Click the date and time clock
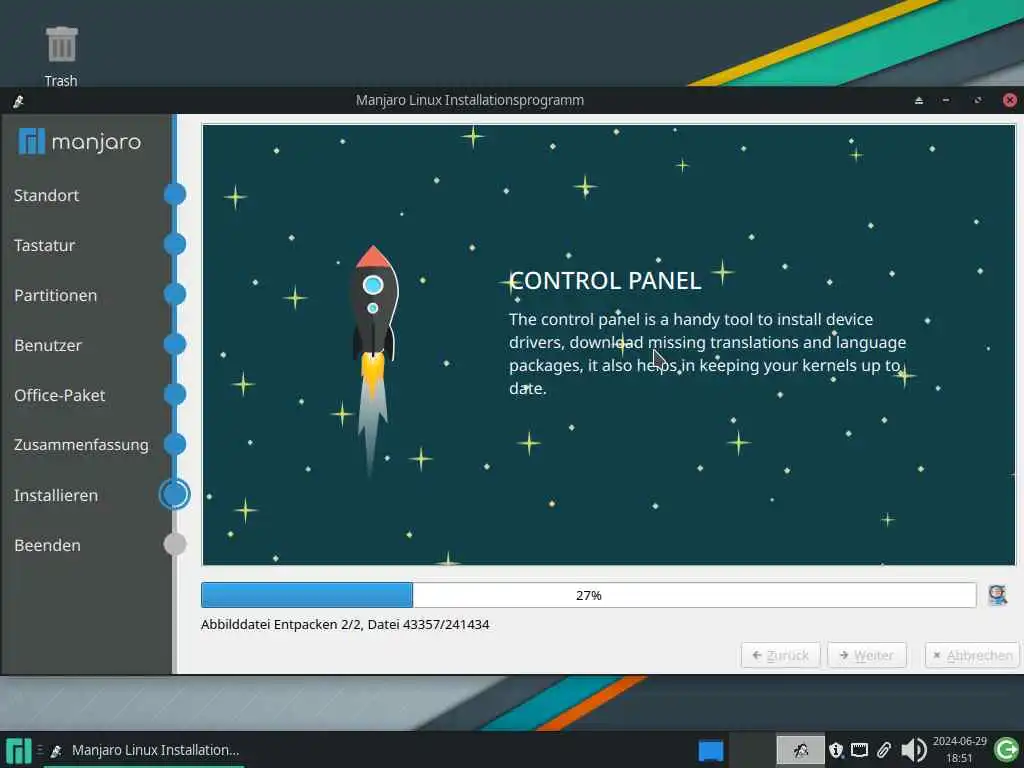The image size is (1024, 768). click(x=959, y=750)
